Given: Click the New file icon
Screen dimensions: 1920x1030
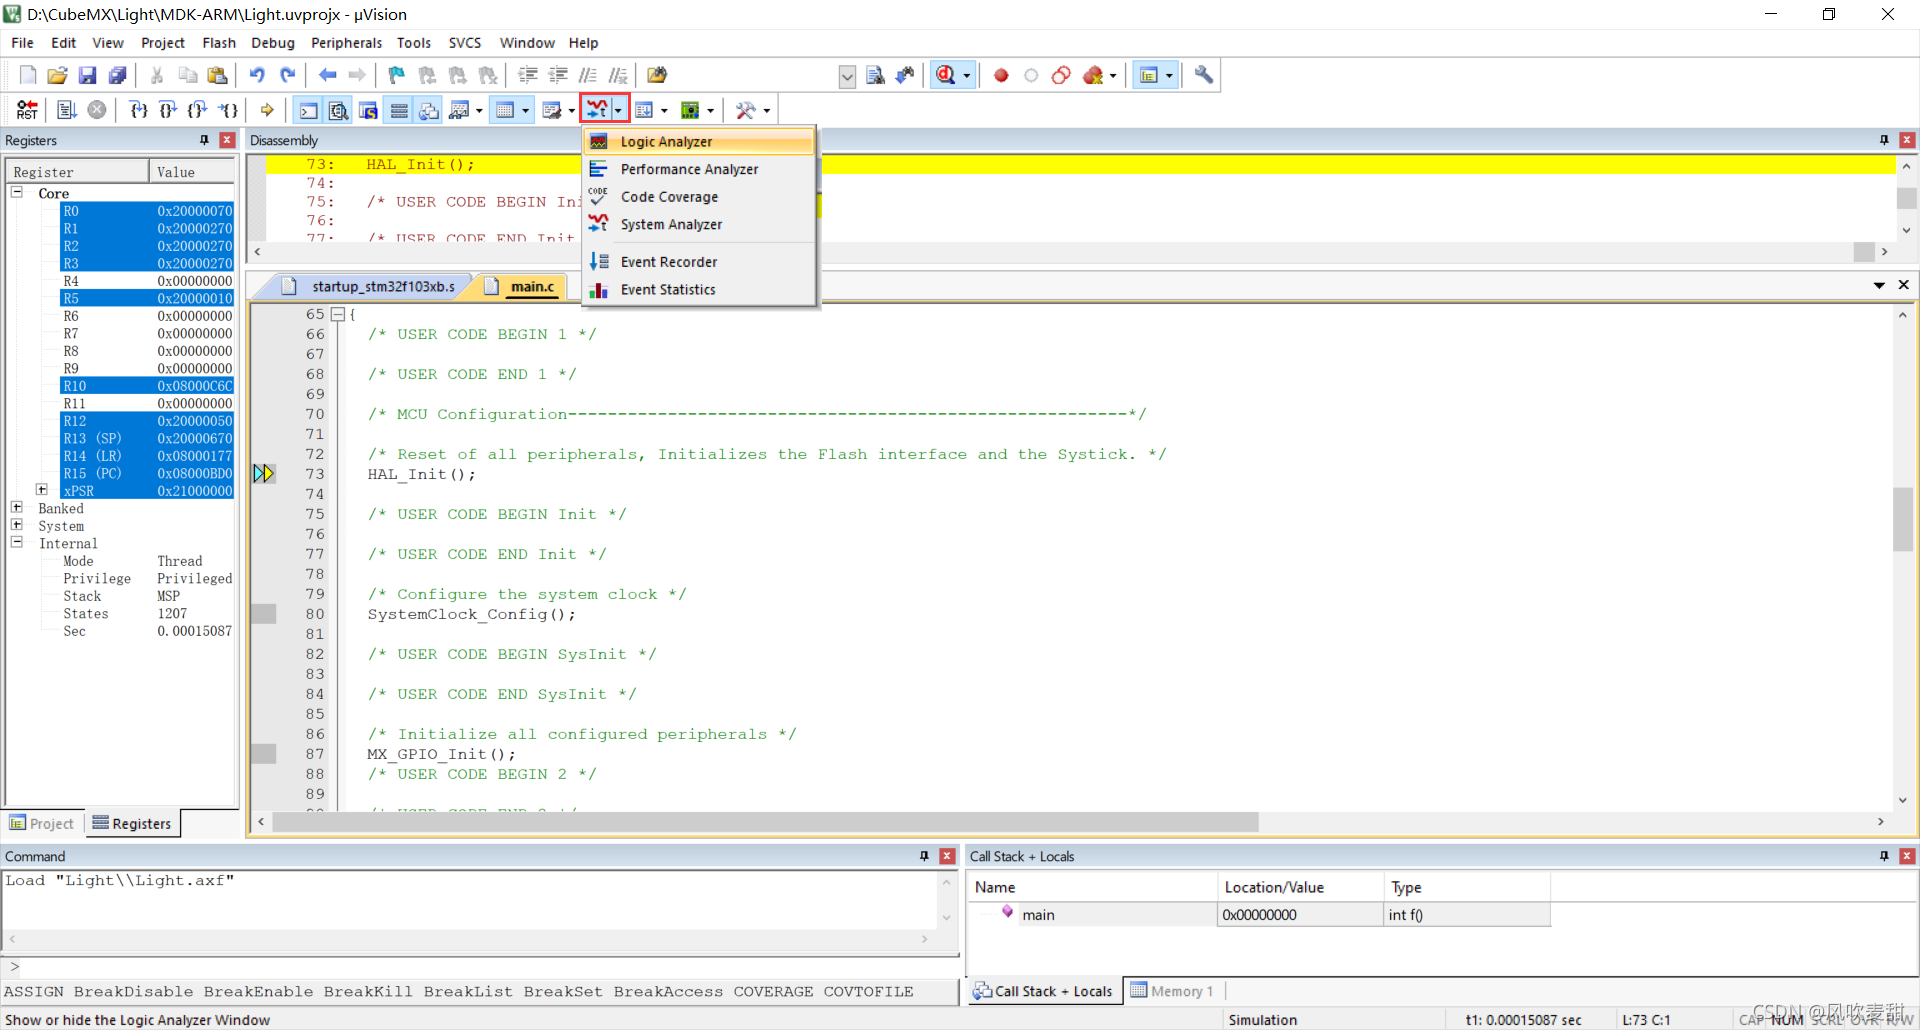Looking at the screenshot, I should tap(28, 75).
